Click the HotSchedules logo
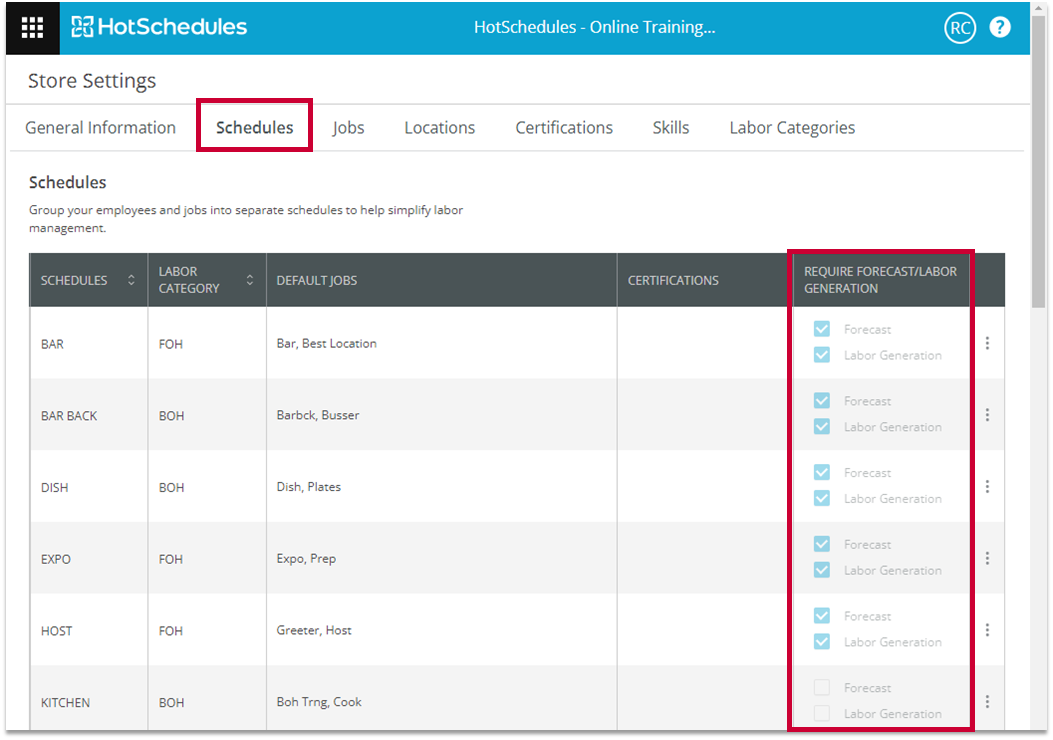 pos(160,27)
